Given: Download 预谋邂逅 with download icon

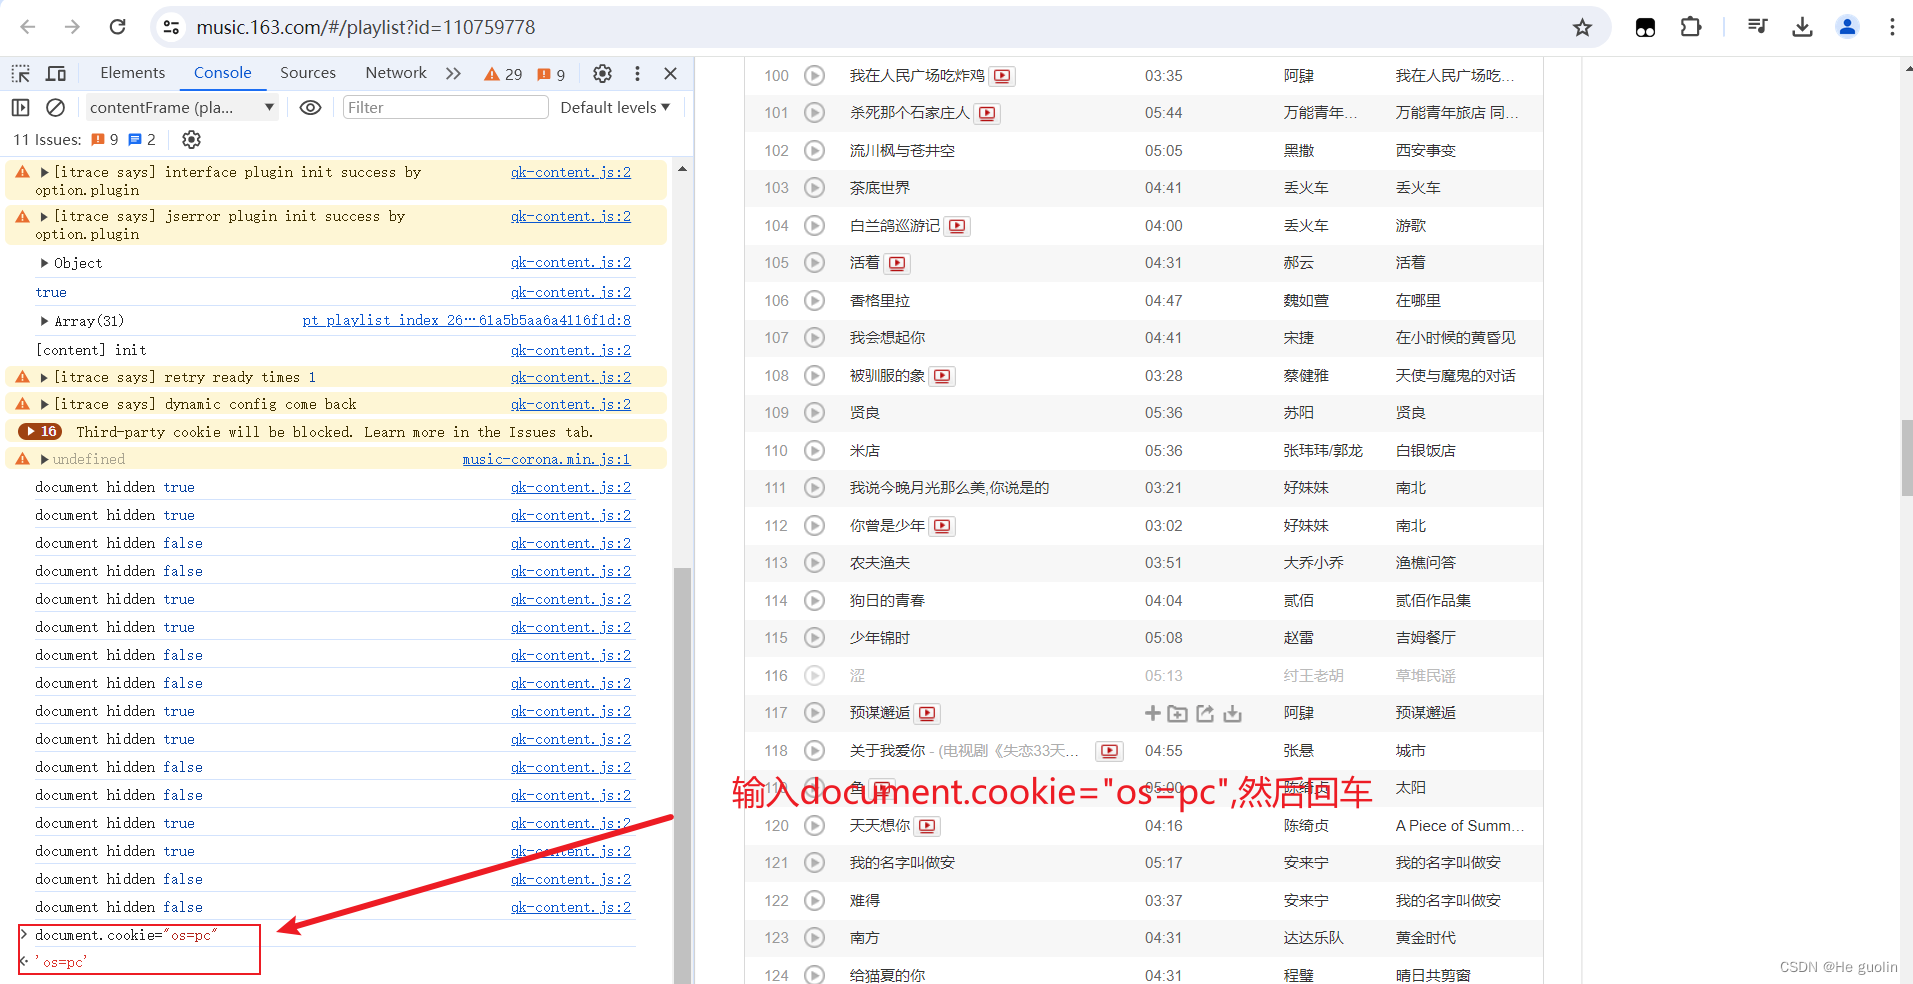Looking at the screenshot, I should [x=1232, y=713].
